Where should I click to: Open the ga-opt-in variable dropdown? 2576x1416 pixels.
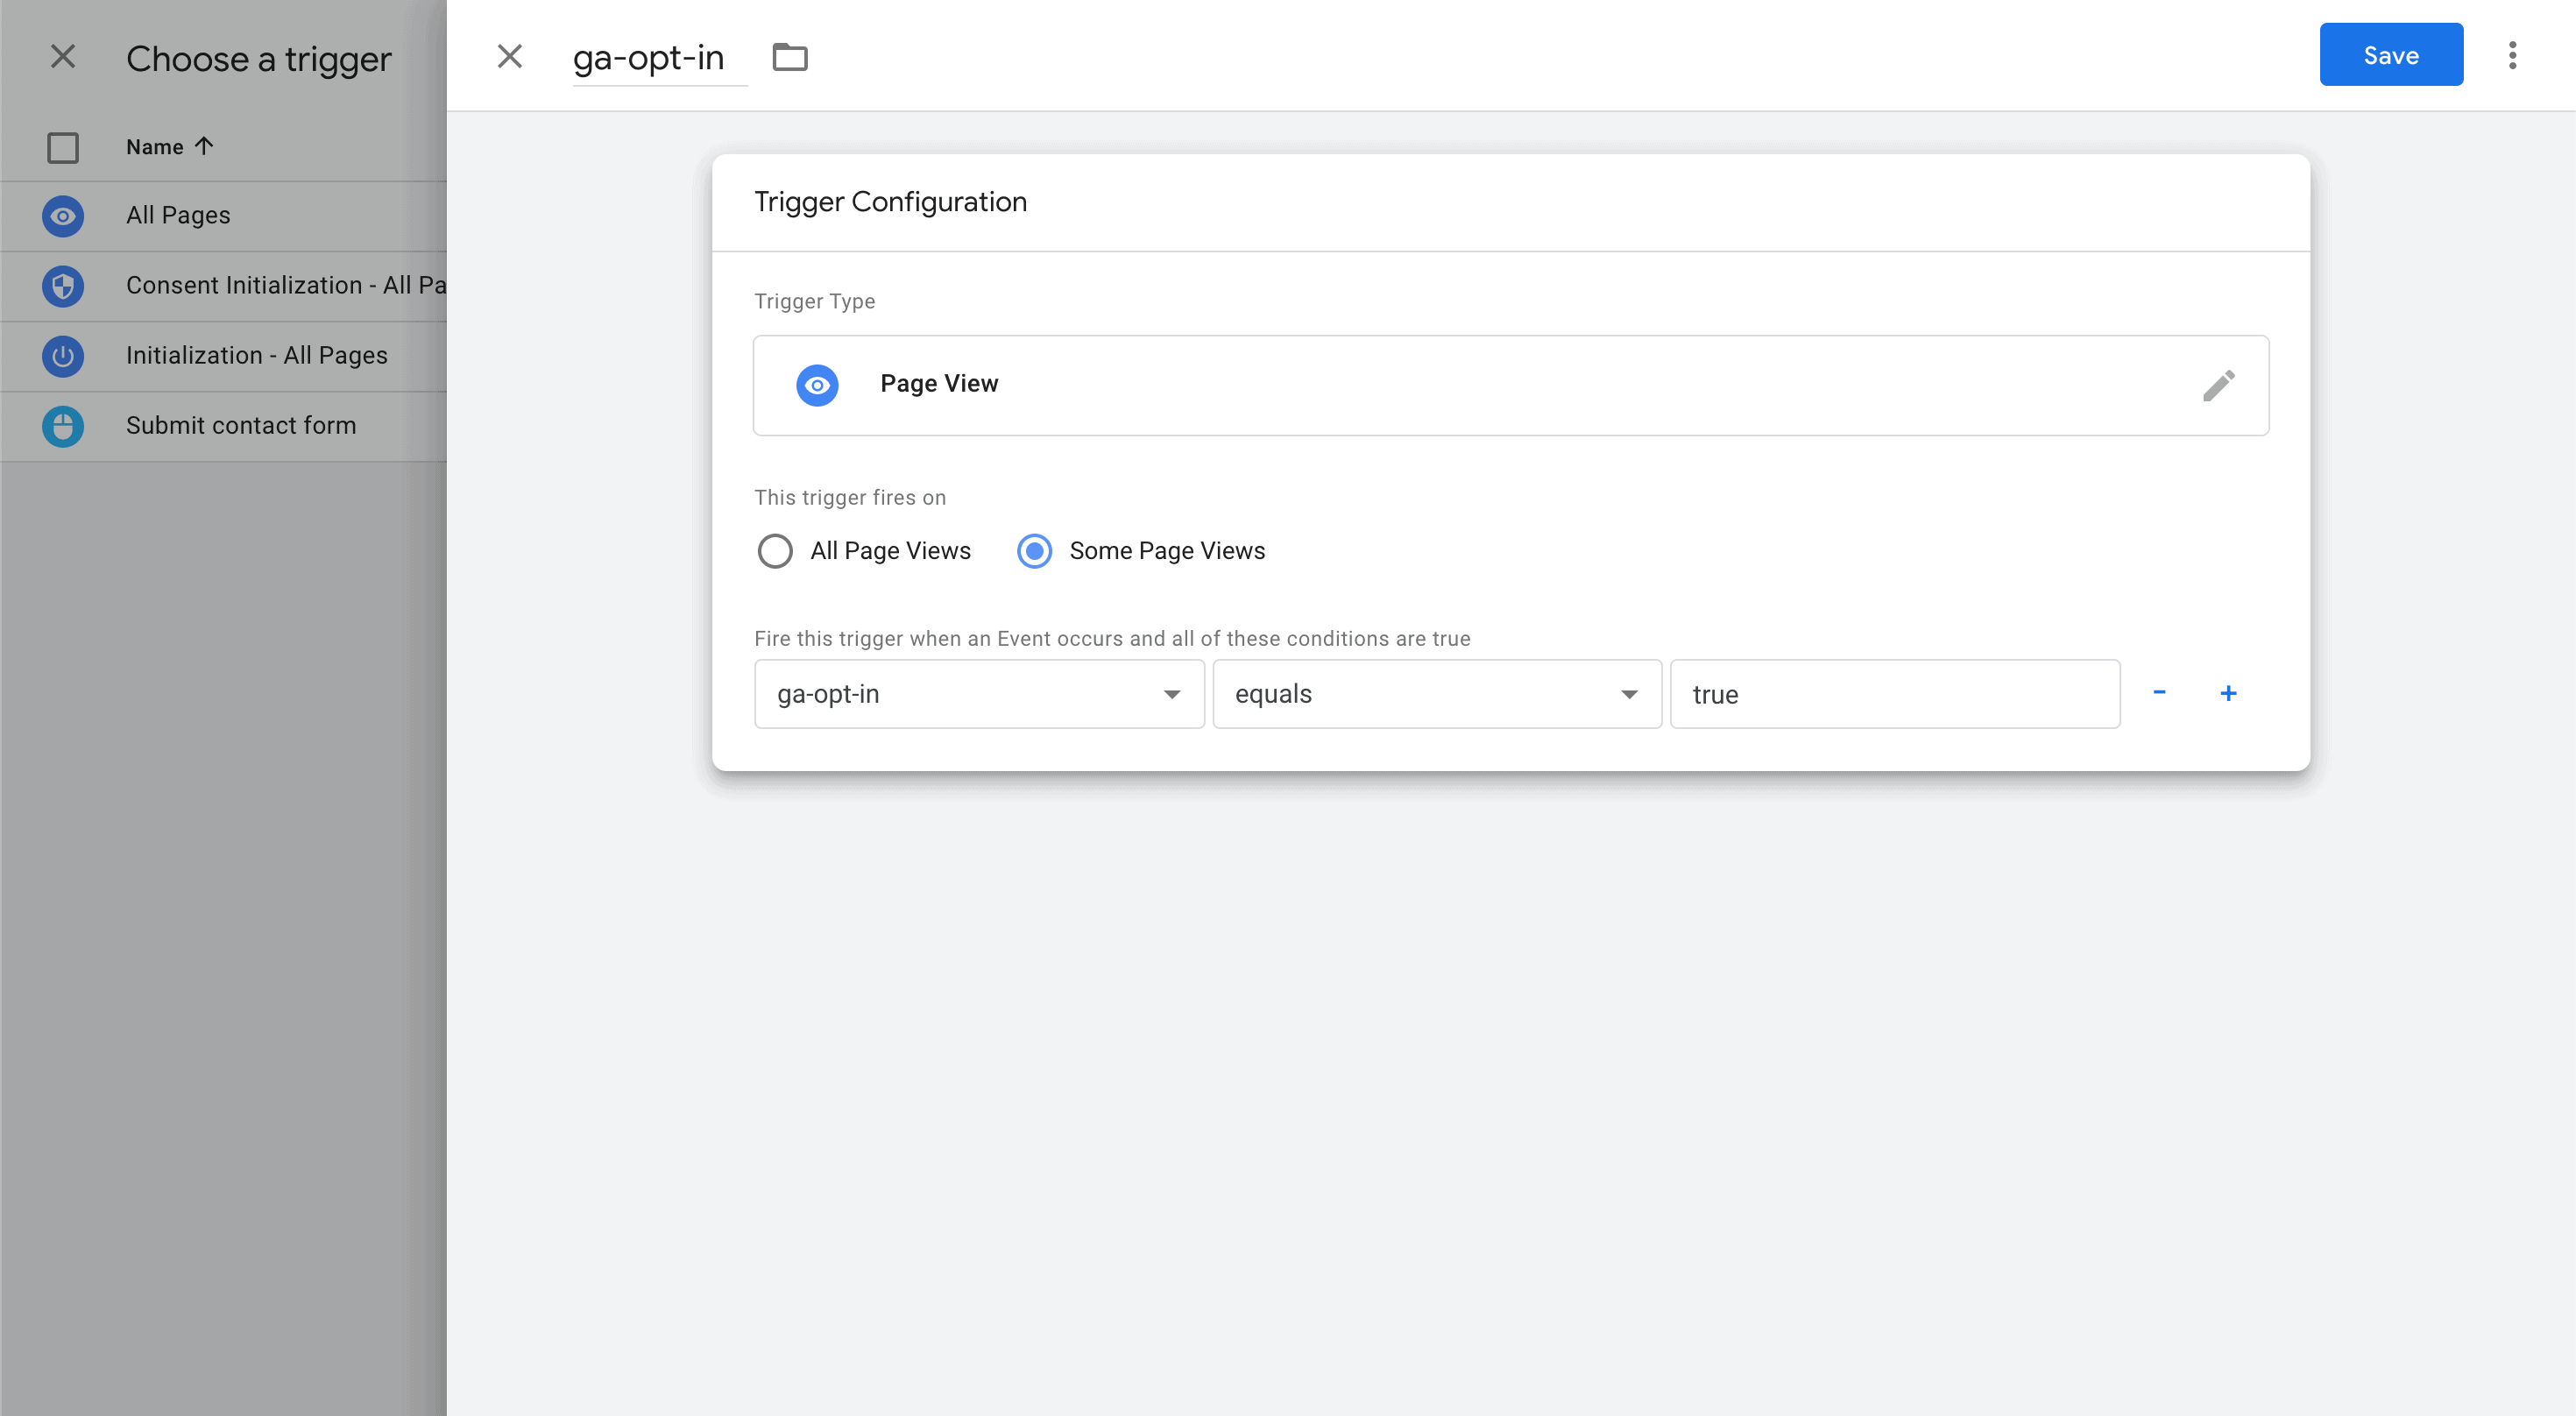(x=978, y=694)
